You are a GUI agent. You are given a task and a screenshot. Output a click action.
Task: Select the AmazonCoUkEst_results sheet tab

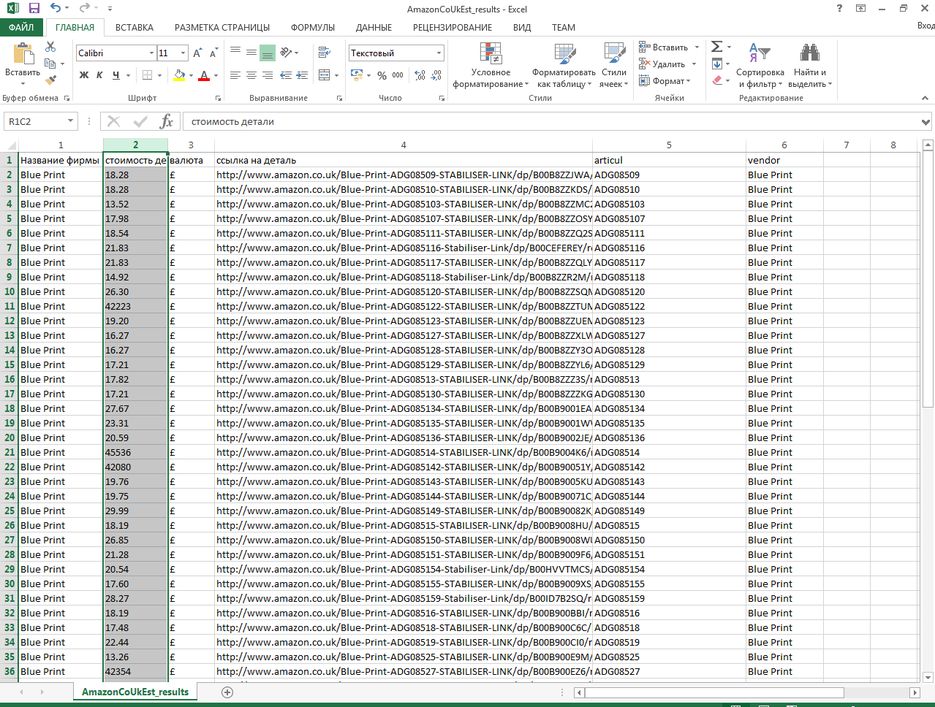tap(135, 692)
